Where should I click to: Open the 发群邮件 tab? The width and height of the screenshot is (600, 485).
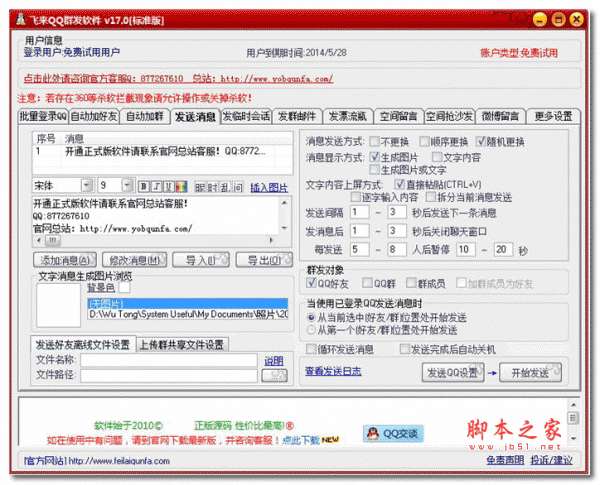pyautogui.click(x=297, y=116)
